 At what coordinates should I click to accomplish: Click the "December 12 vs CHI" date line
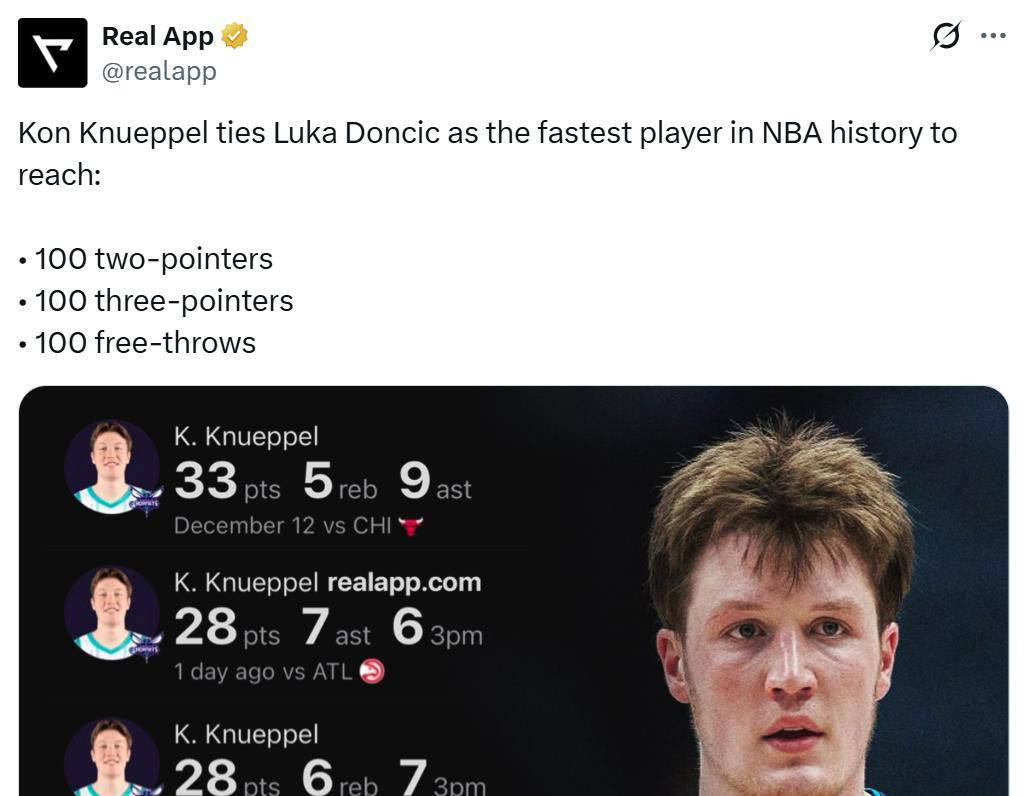(282, 526)
